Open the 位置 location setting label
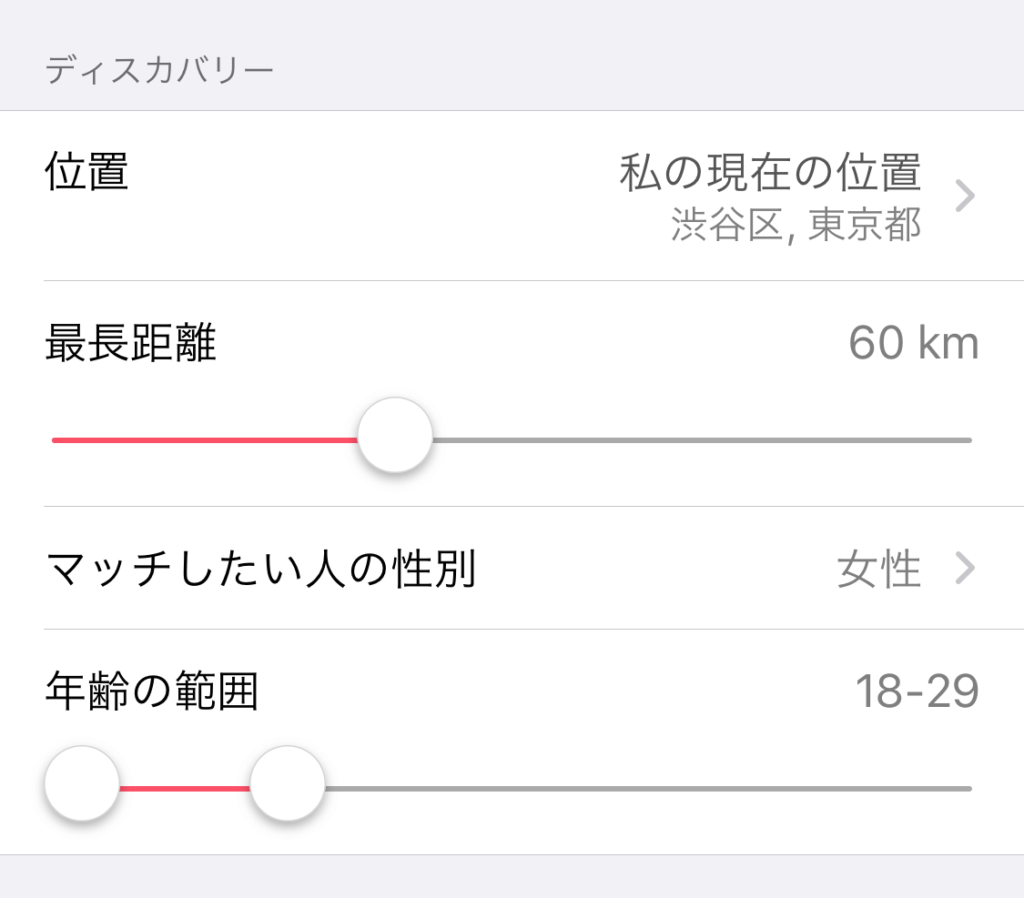The image size is (1024, 898). coord(87,172)
